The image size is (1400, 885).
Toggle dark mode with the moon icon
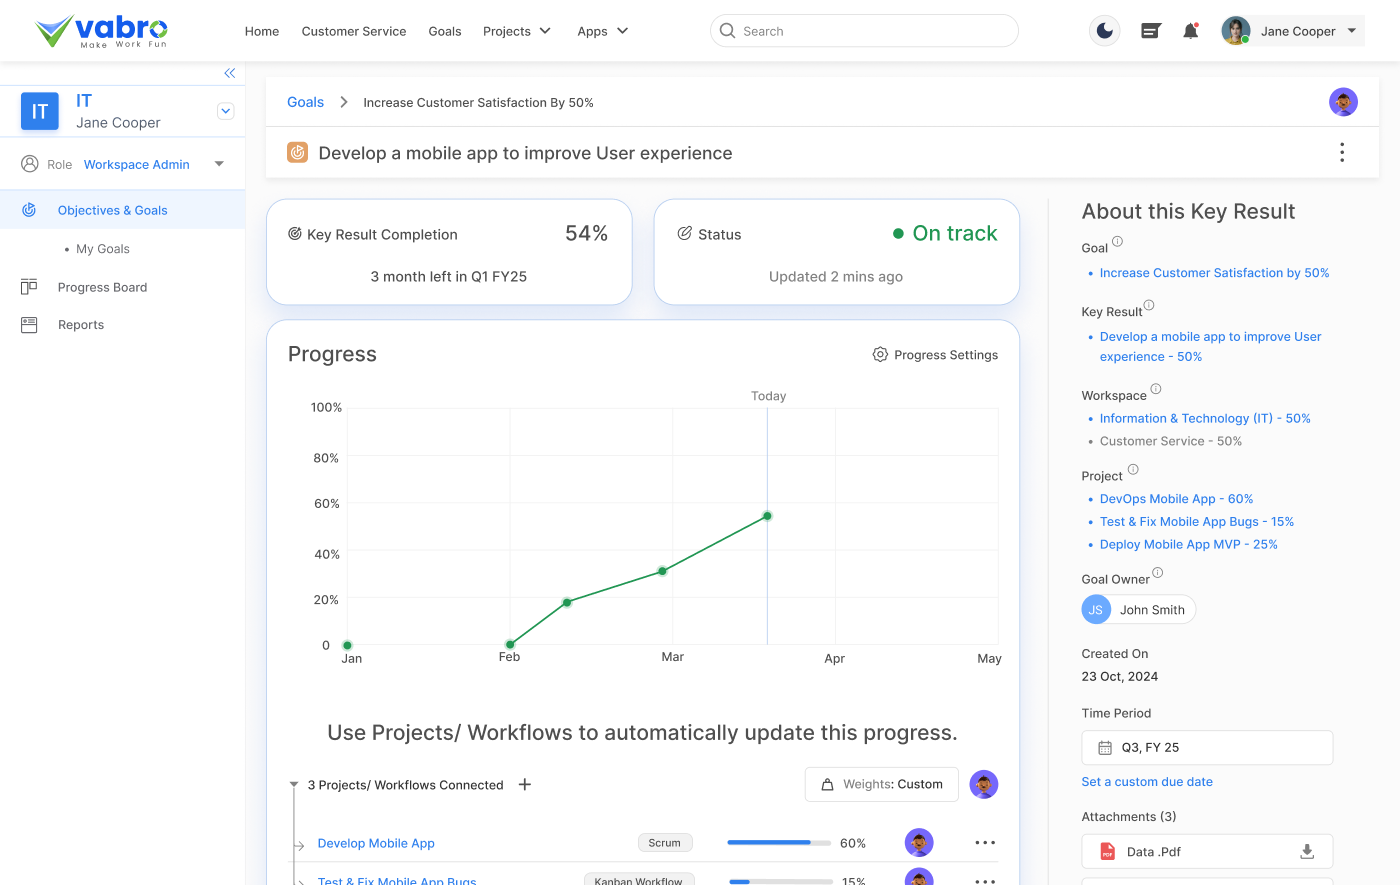(1104, 31)
